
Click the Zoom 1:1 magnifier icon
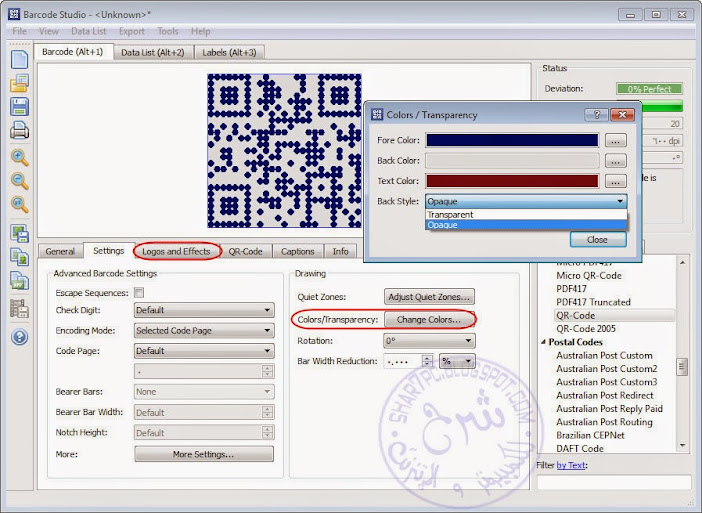[19, 204]
